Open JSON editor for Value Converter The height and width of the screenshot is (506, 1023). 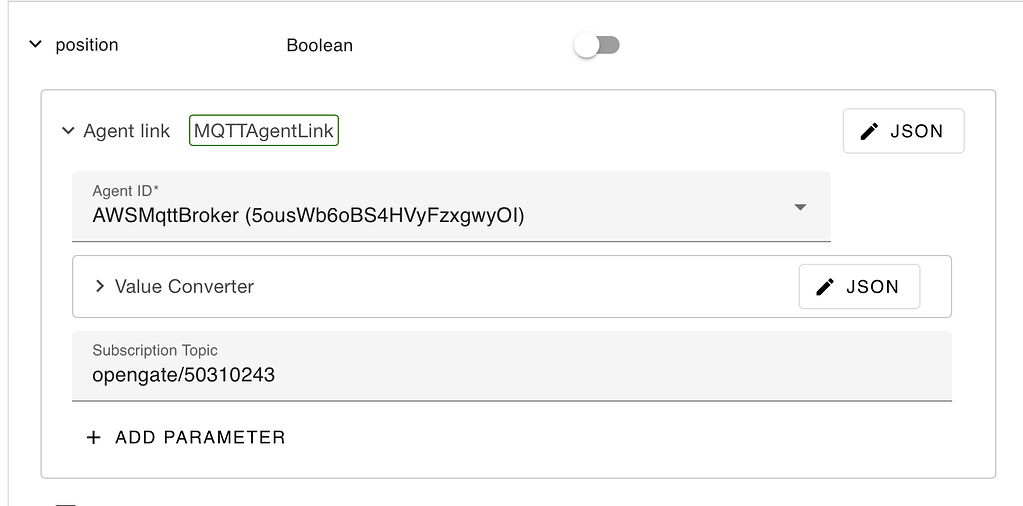coord(859,287)
